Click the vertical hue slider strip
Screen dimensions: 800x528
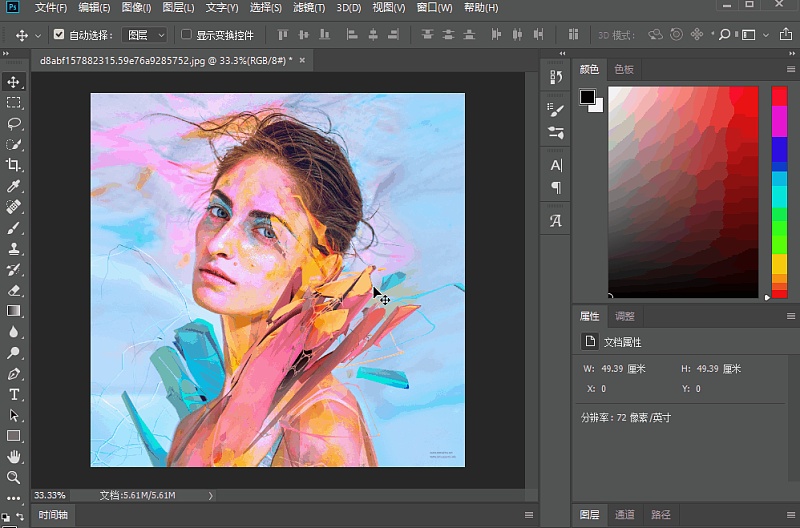[779, 192]
